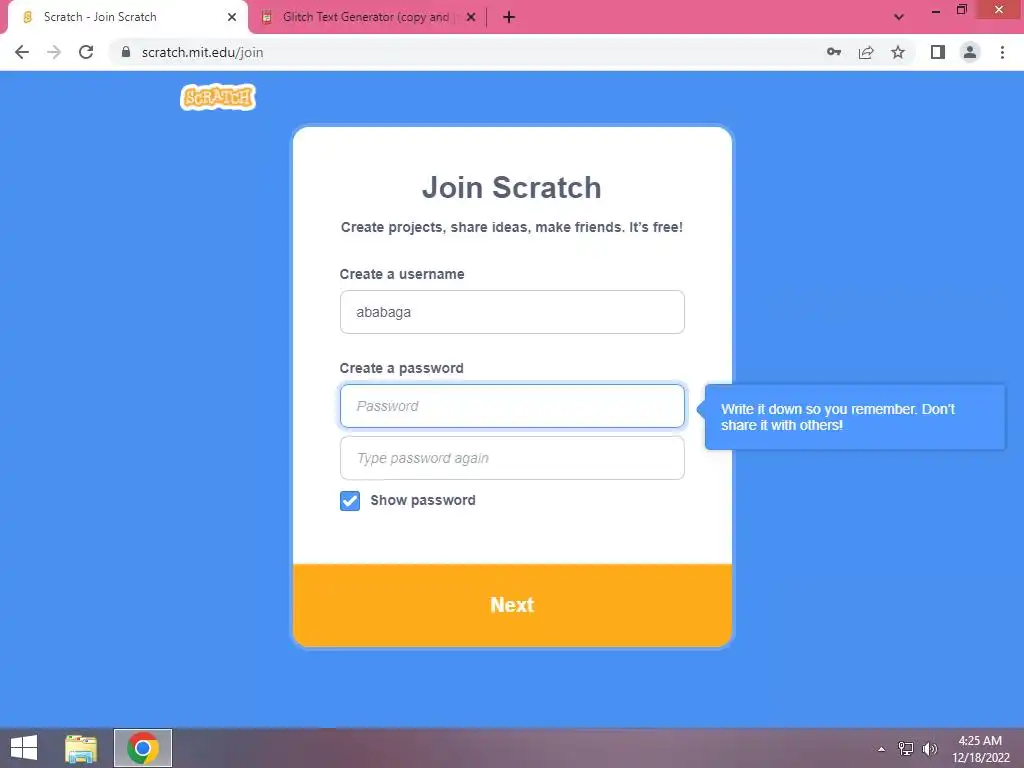Switch to Glitch Text Generator tab
Viewport: 1024px width, 768px height.
pyautogui.click(x=366, y=17)
